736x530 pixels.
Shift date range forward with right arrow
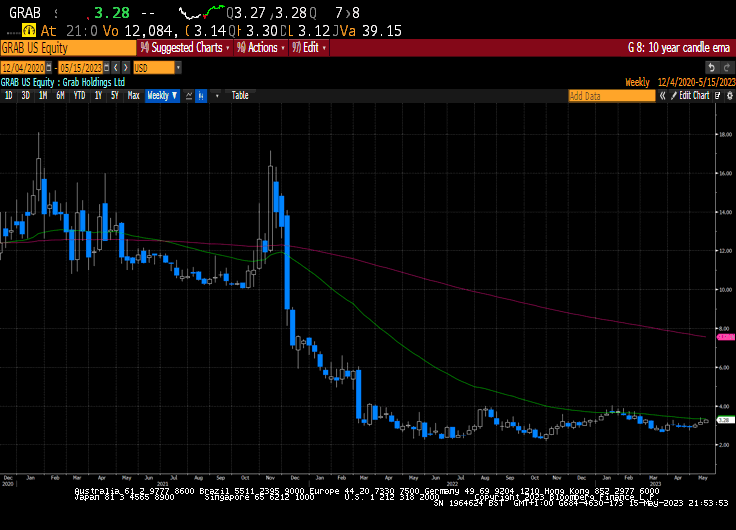pyautogui.click(x=125, y=68)
